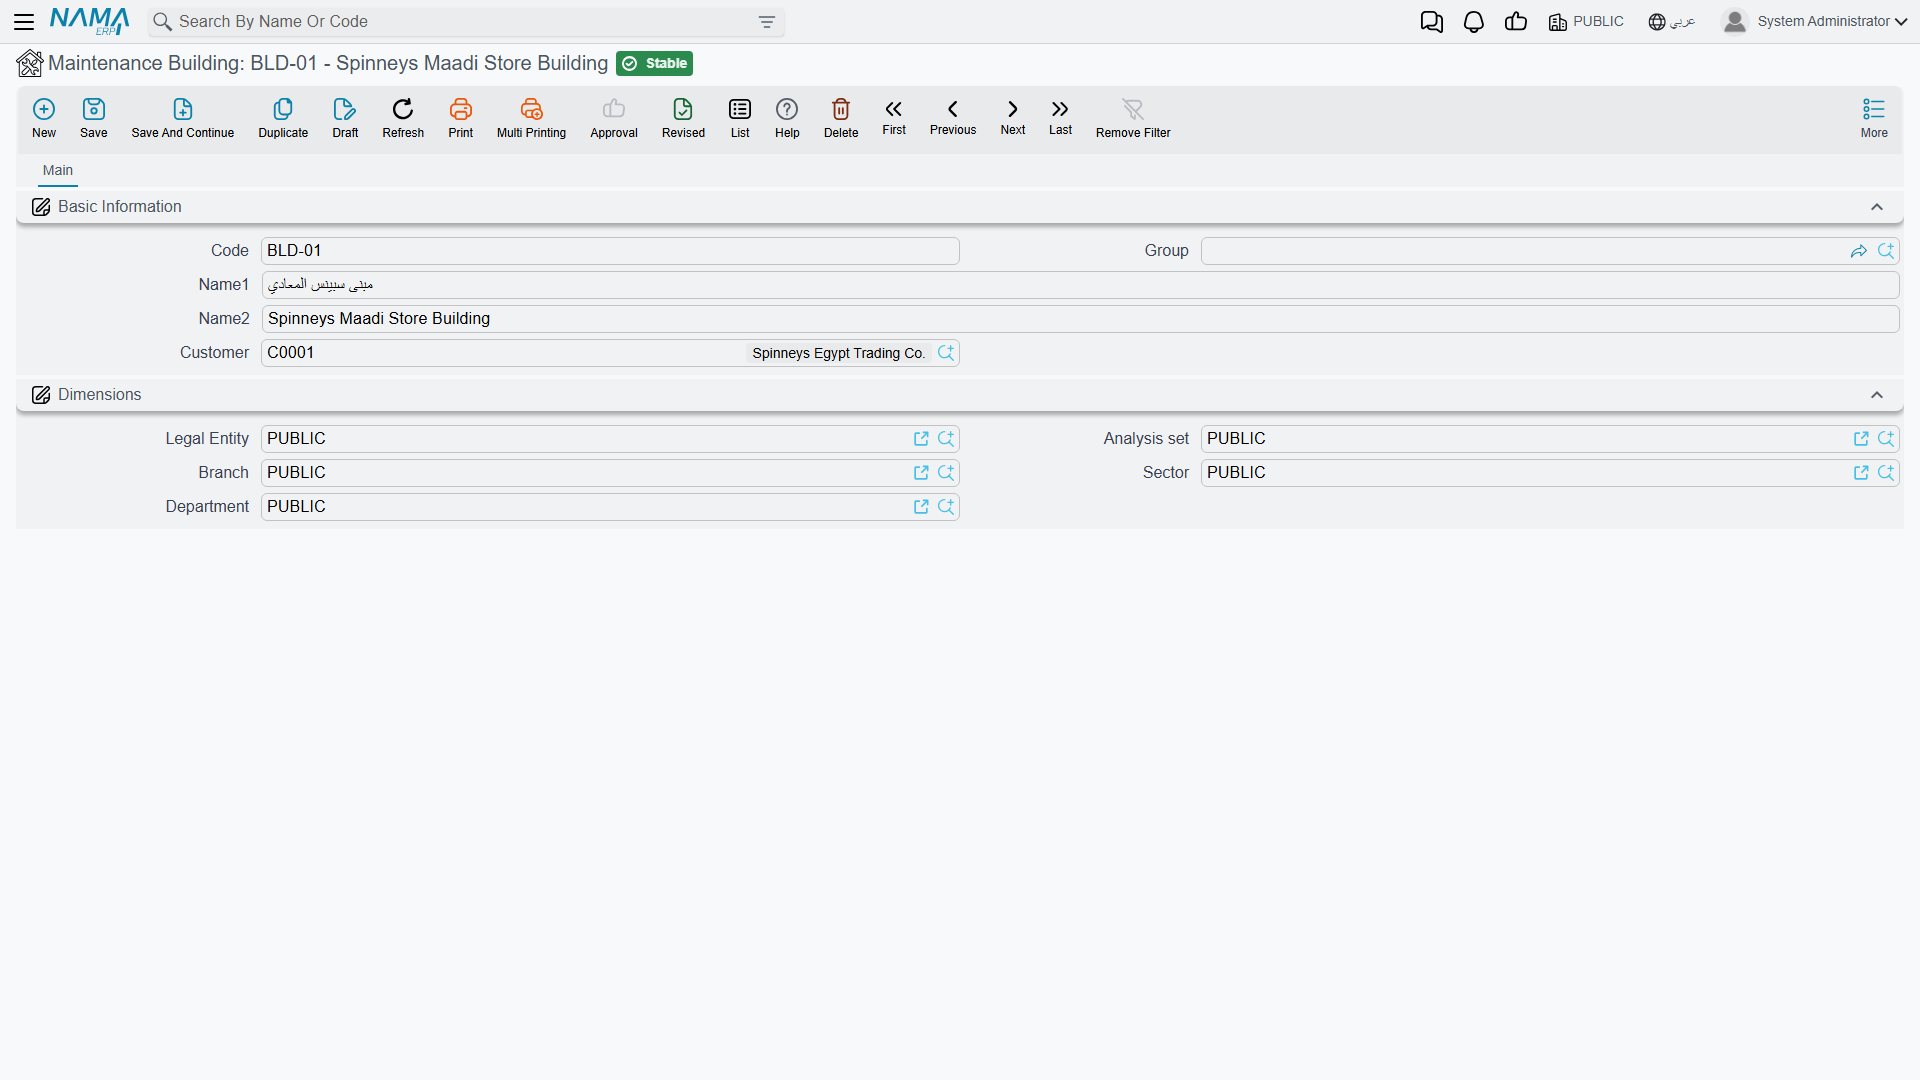Click the Dimensions edit icon
The image size is (1920, 1080).
(x=41, y=395)
